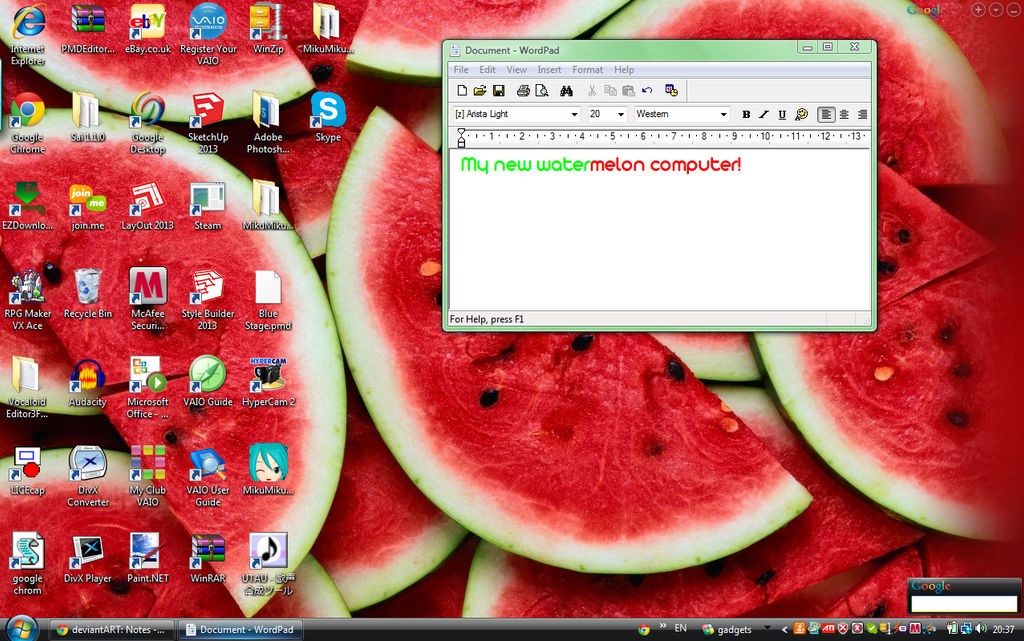This screenshot has width=1024, height=641.
Task: Place cursor in the WordPad document text
Action: coord(600,164)
